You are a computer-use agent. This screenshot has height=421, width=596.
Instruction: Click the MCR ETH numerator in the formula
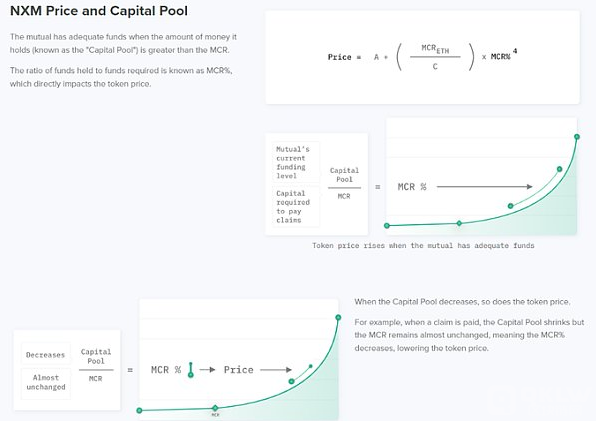pyautogui.click(x=435, y=49)
